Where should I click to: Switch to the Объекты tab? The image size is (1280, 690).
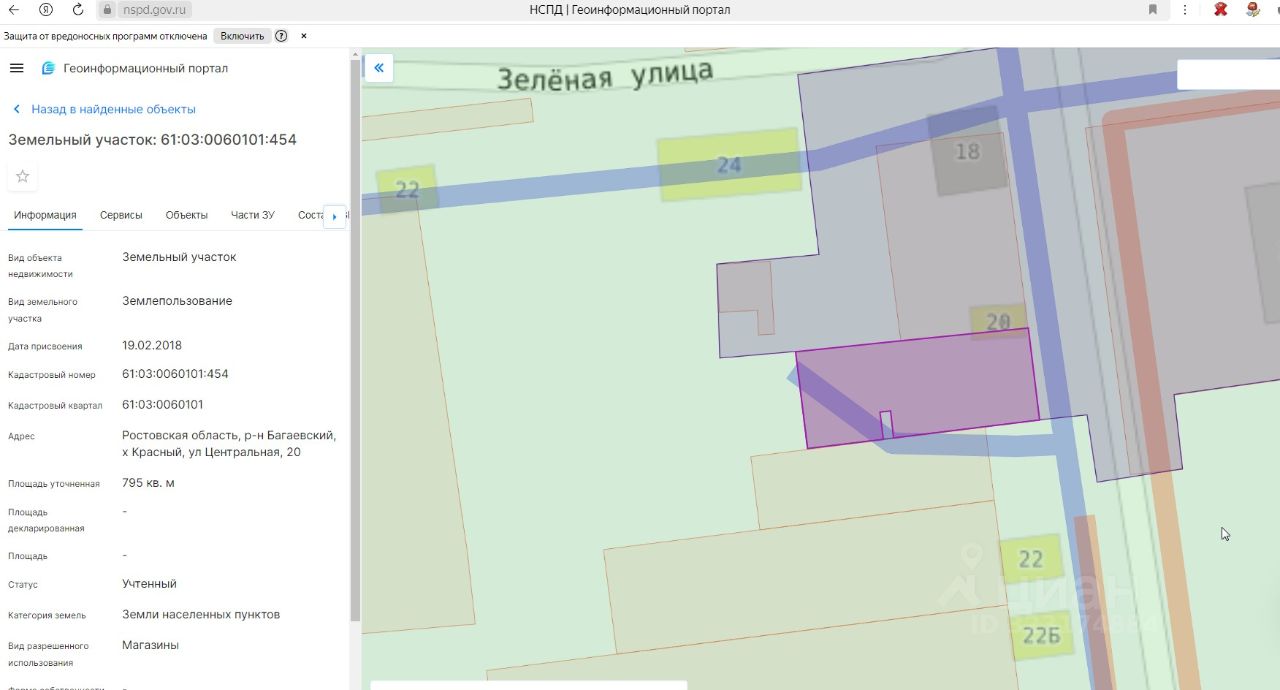187,215
